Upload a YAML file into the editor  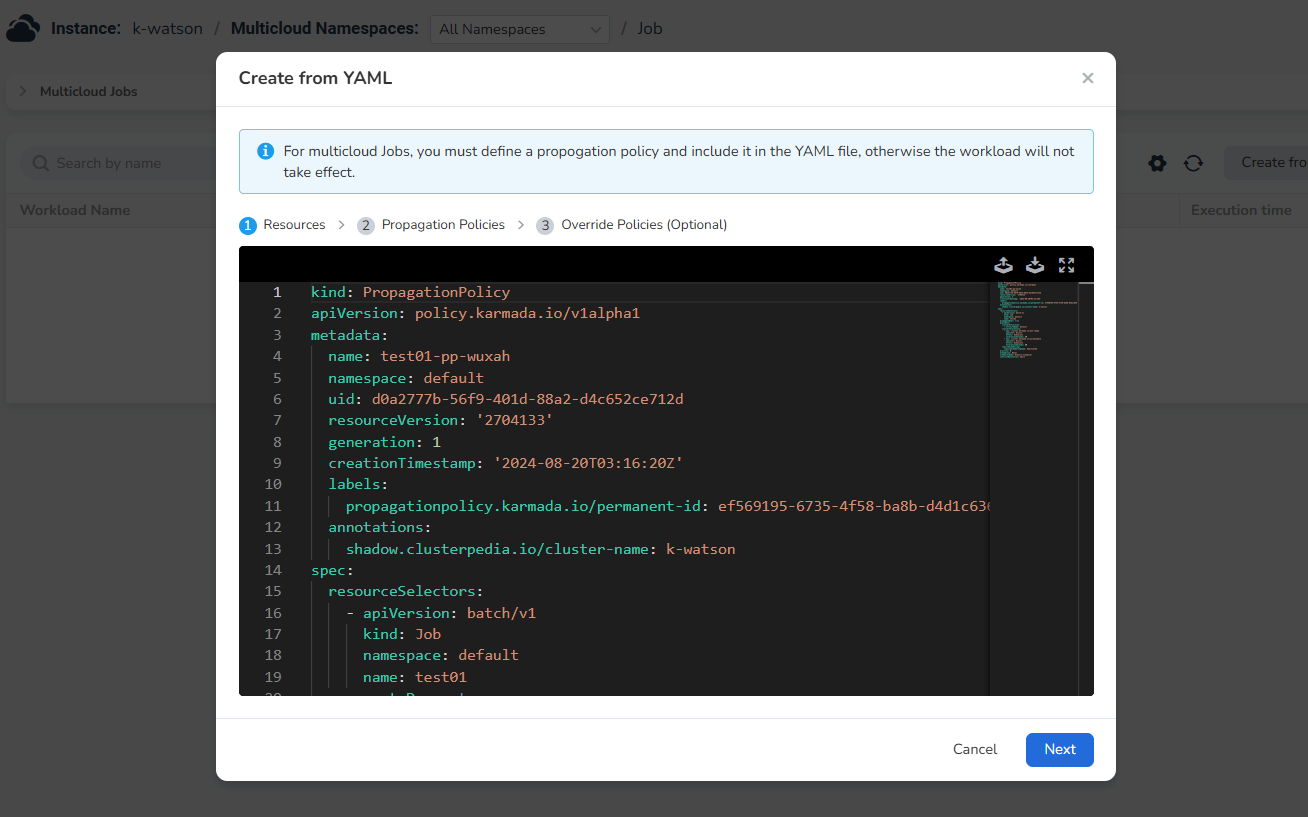tap(1003, 265)
